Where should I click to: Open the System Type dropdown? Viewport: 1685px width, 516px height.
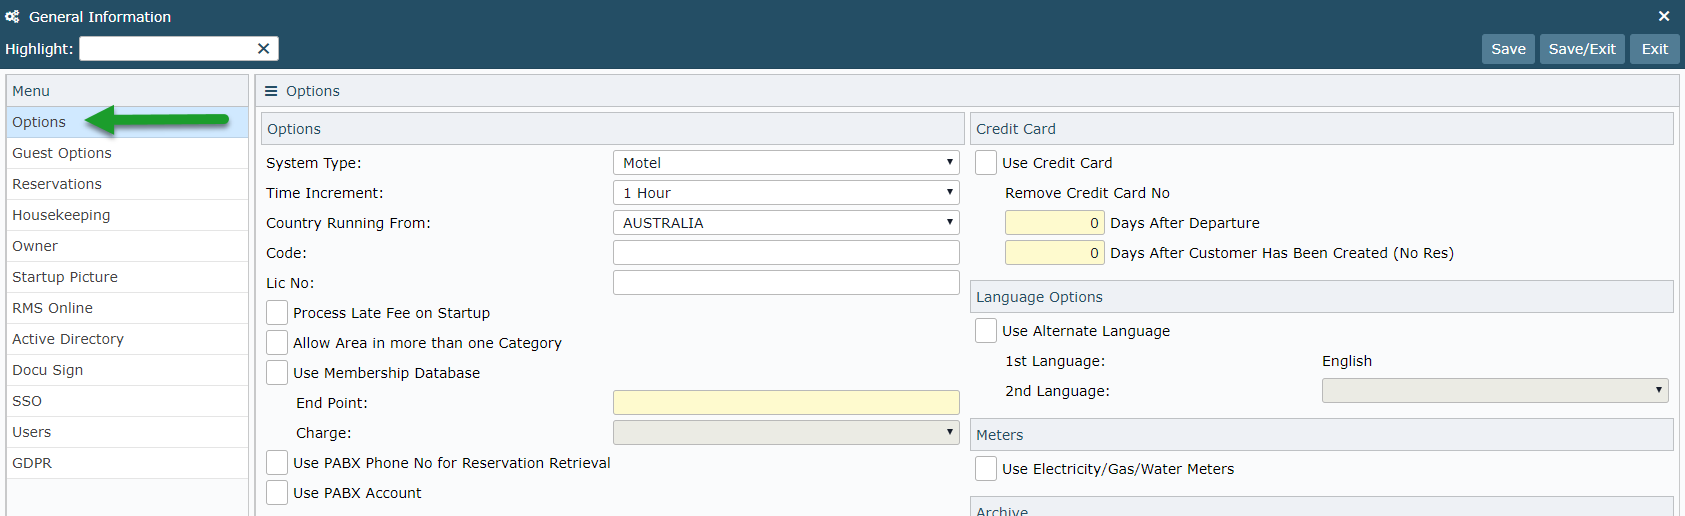click(785, 163)
